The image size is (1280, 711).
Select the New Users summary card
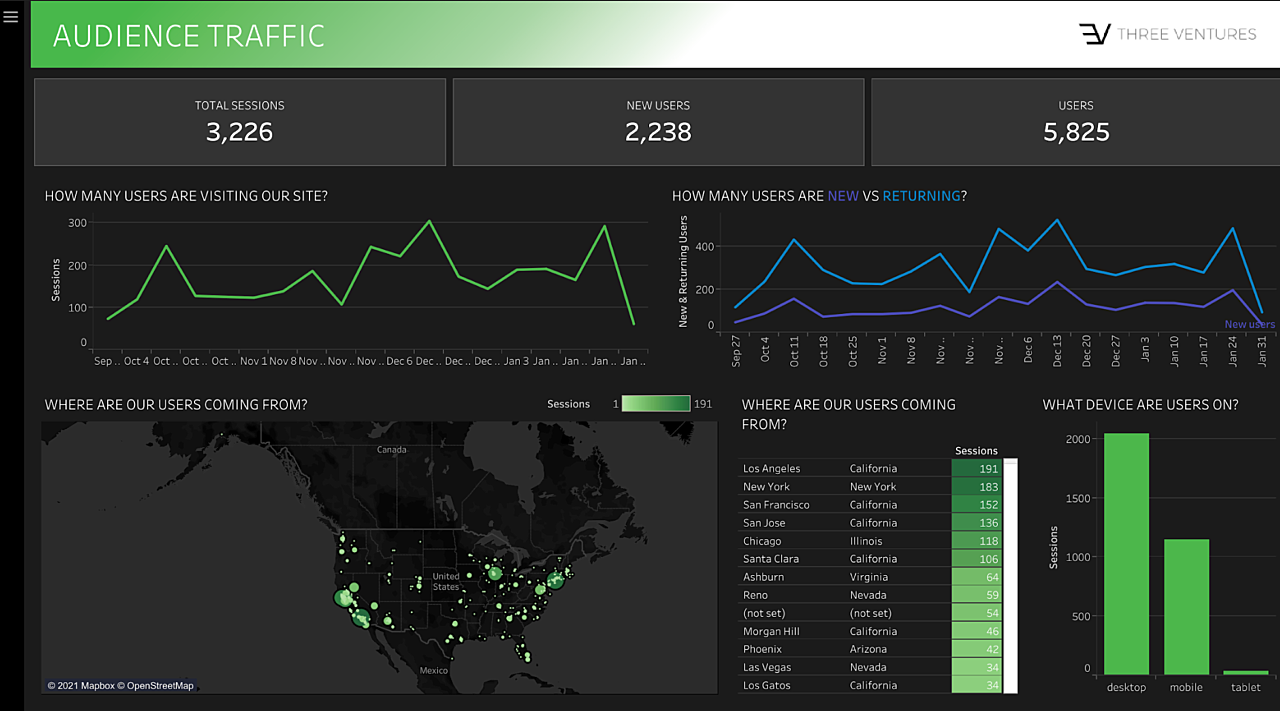click(658, 122)
